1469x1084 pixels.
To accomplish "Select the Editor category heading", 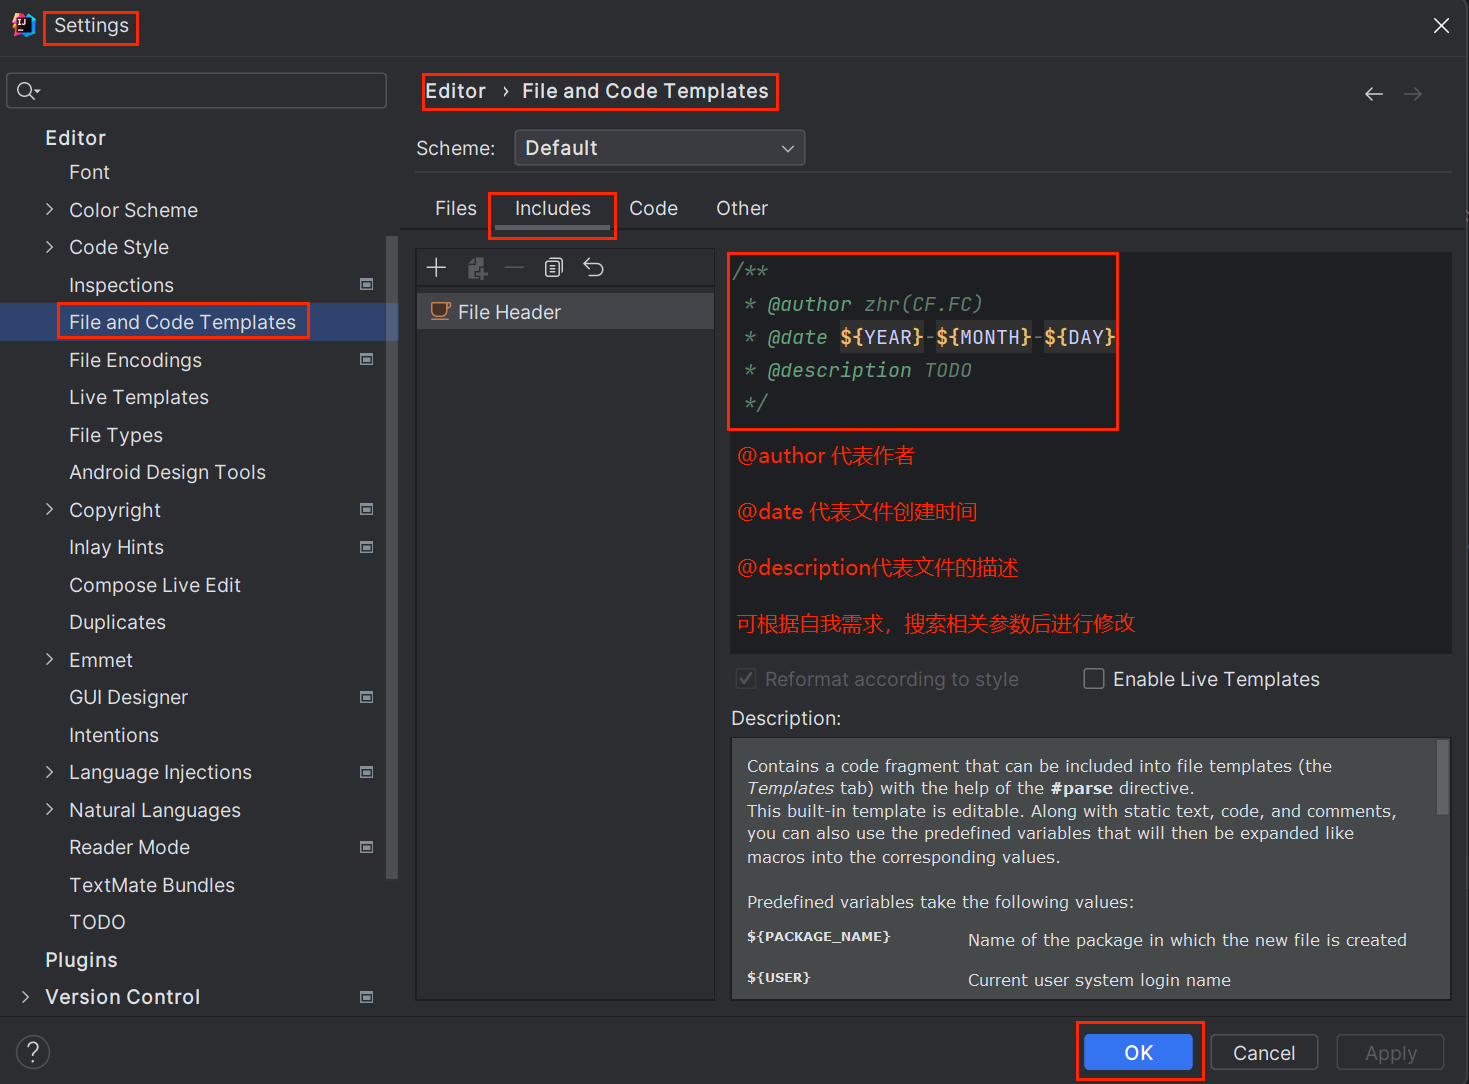I will 76,138.
